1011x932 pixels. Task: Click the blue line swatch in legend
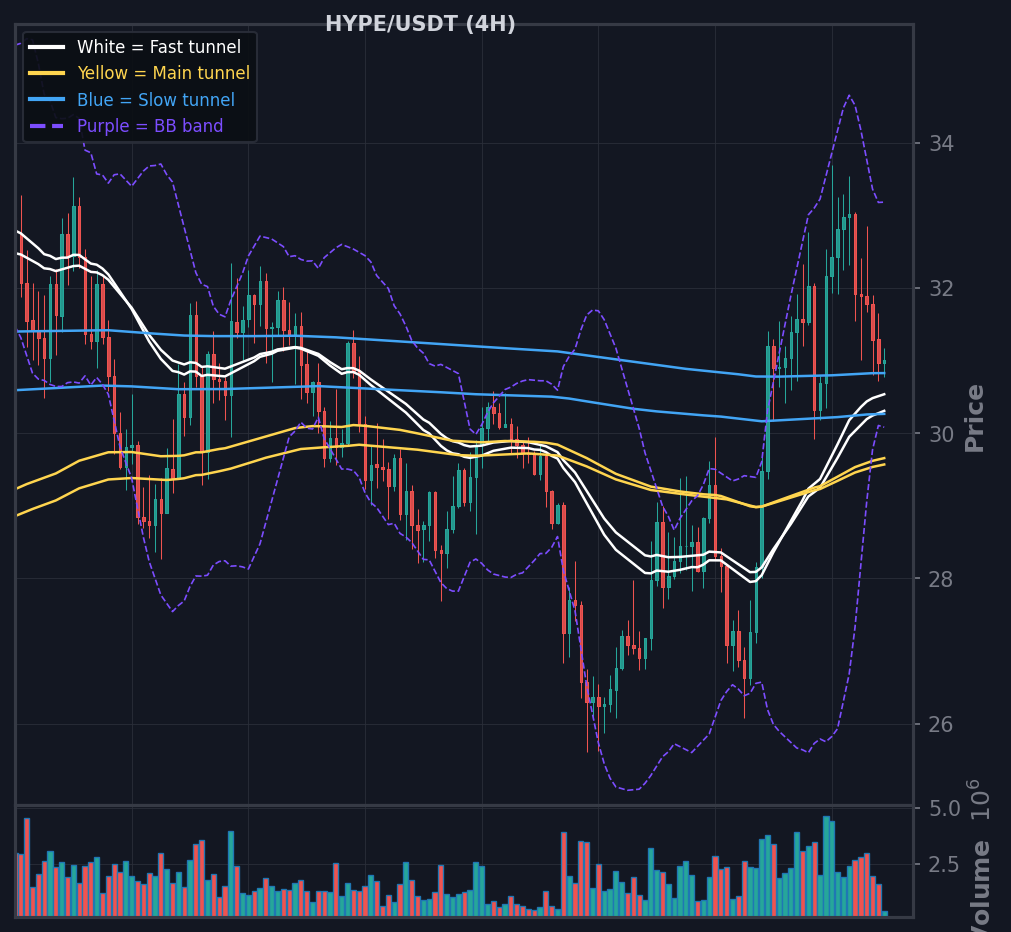[x=46, y=99]
